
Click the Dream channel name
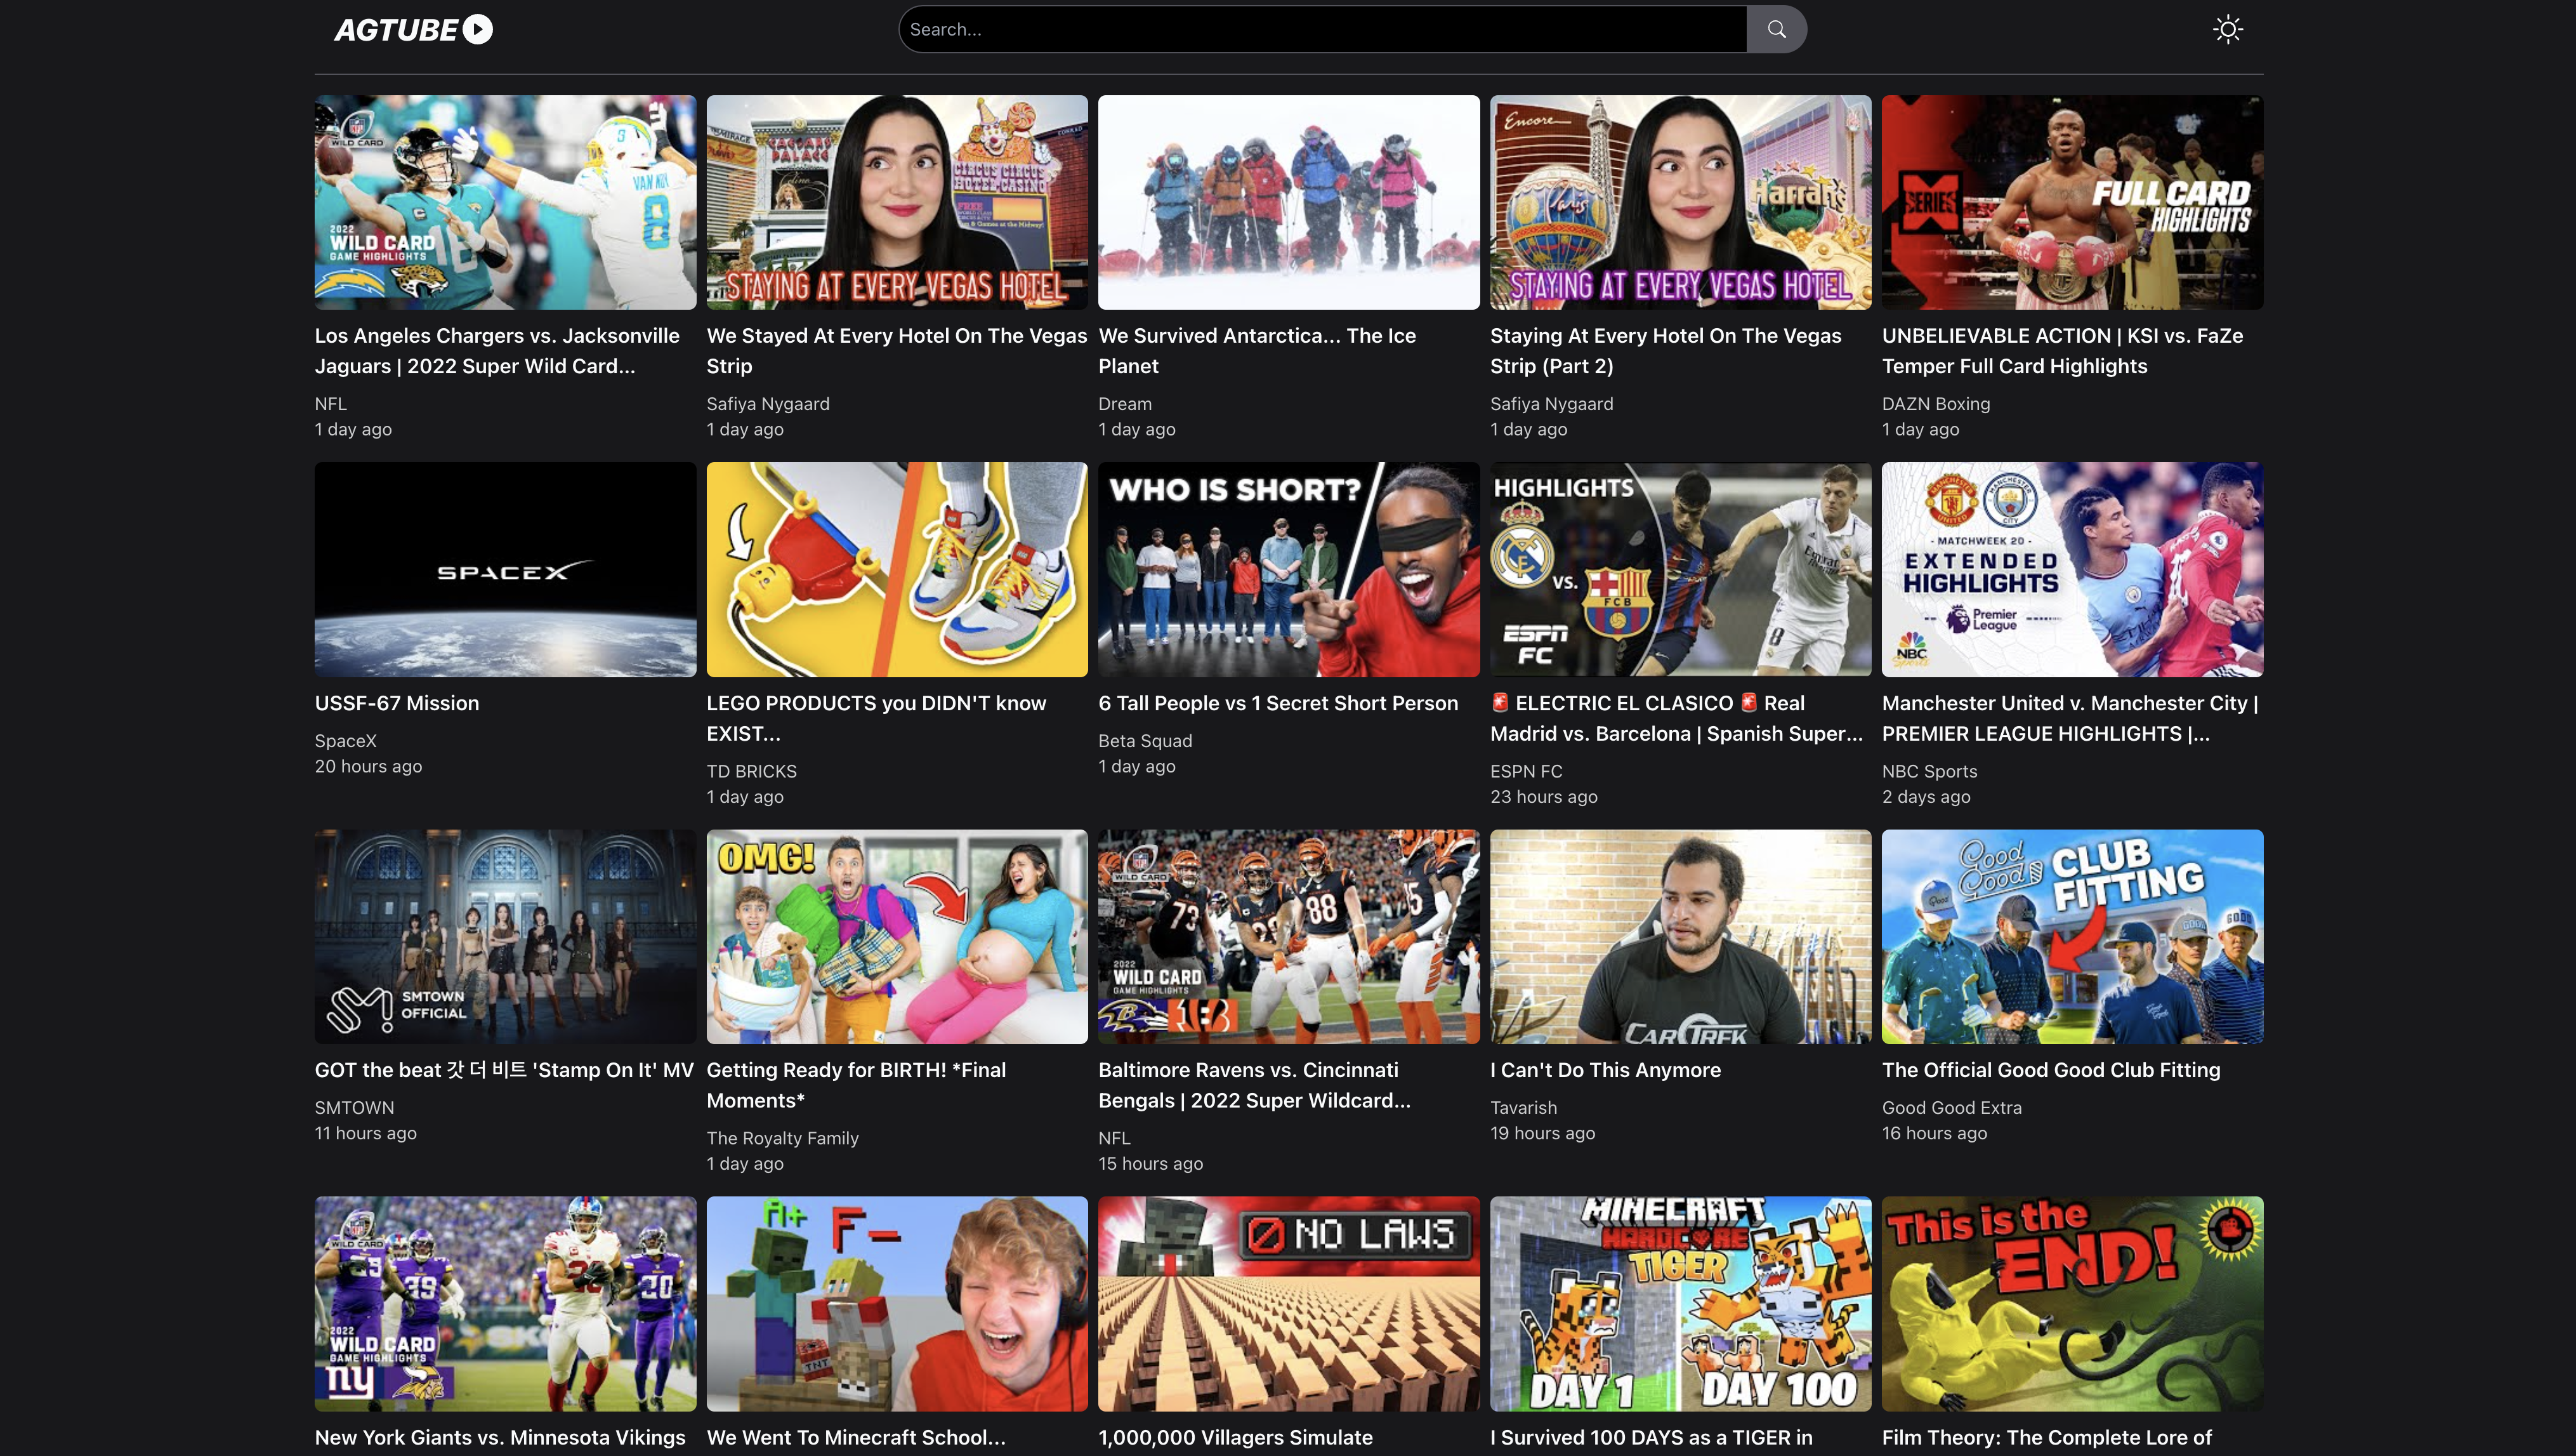[1125, 404]
